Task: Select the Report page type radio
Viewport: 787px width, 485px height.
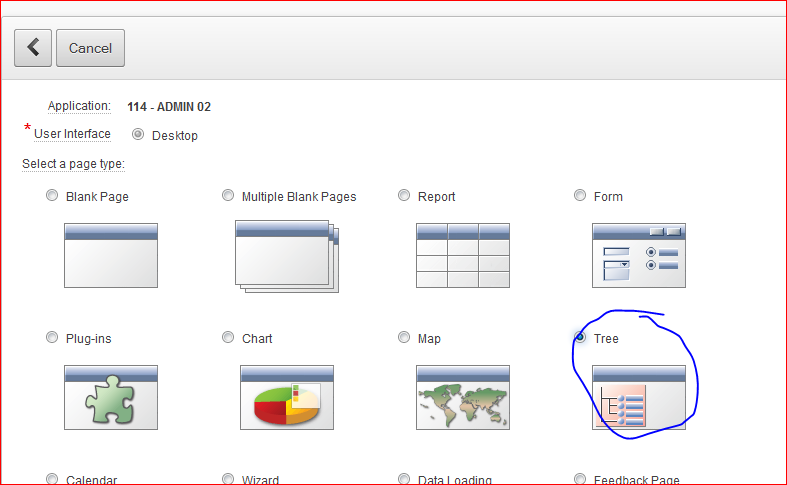Action: tap(404, 195)
